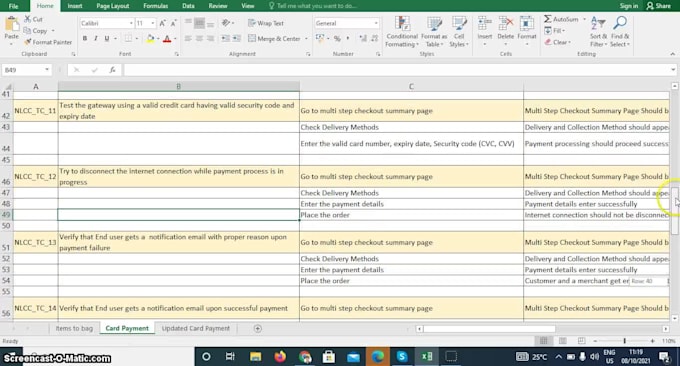This screenshot has width=680, height=366.
Task: Toggle Wrap Text
Action: click(x=266, y=23)
